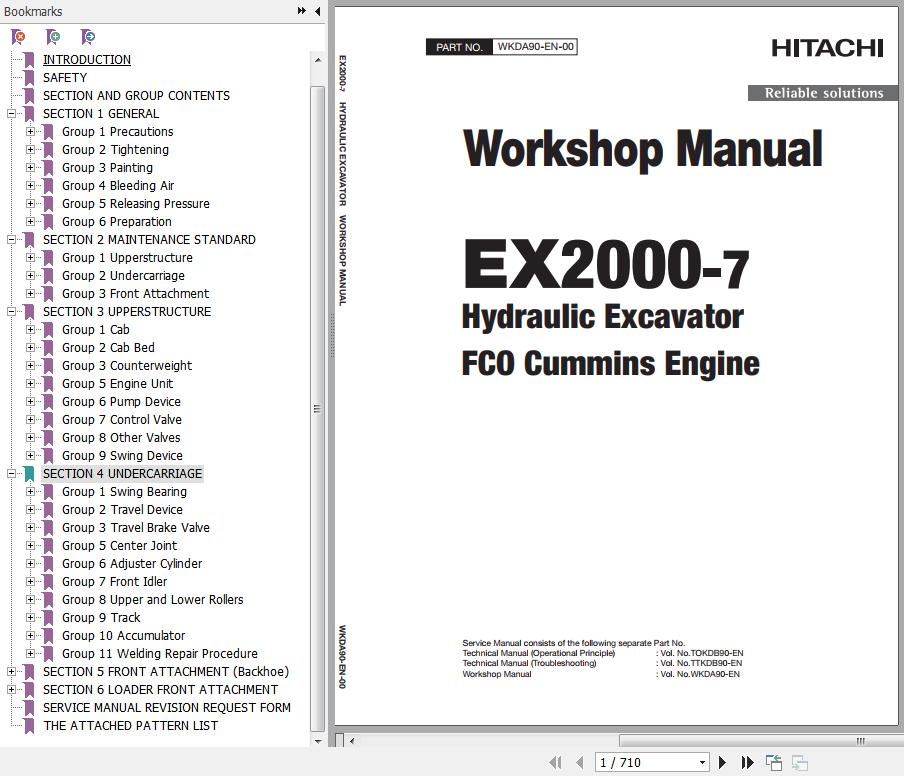The image size is (904, 776).
Task: Expand the bookmarks panel options arrows
Action: (x=302, y=11)
